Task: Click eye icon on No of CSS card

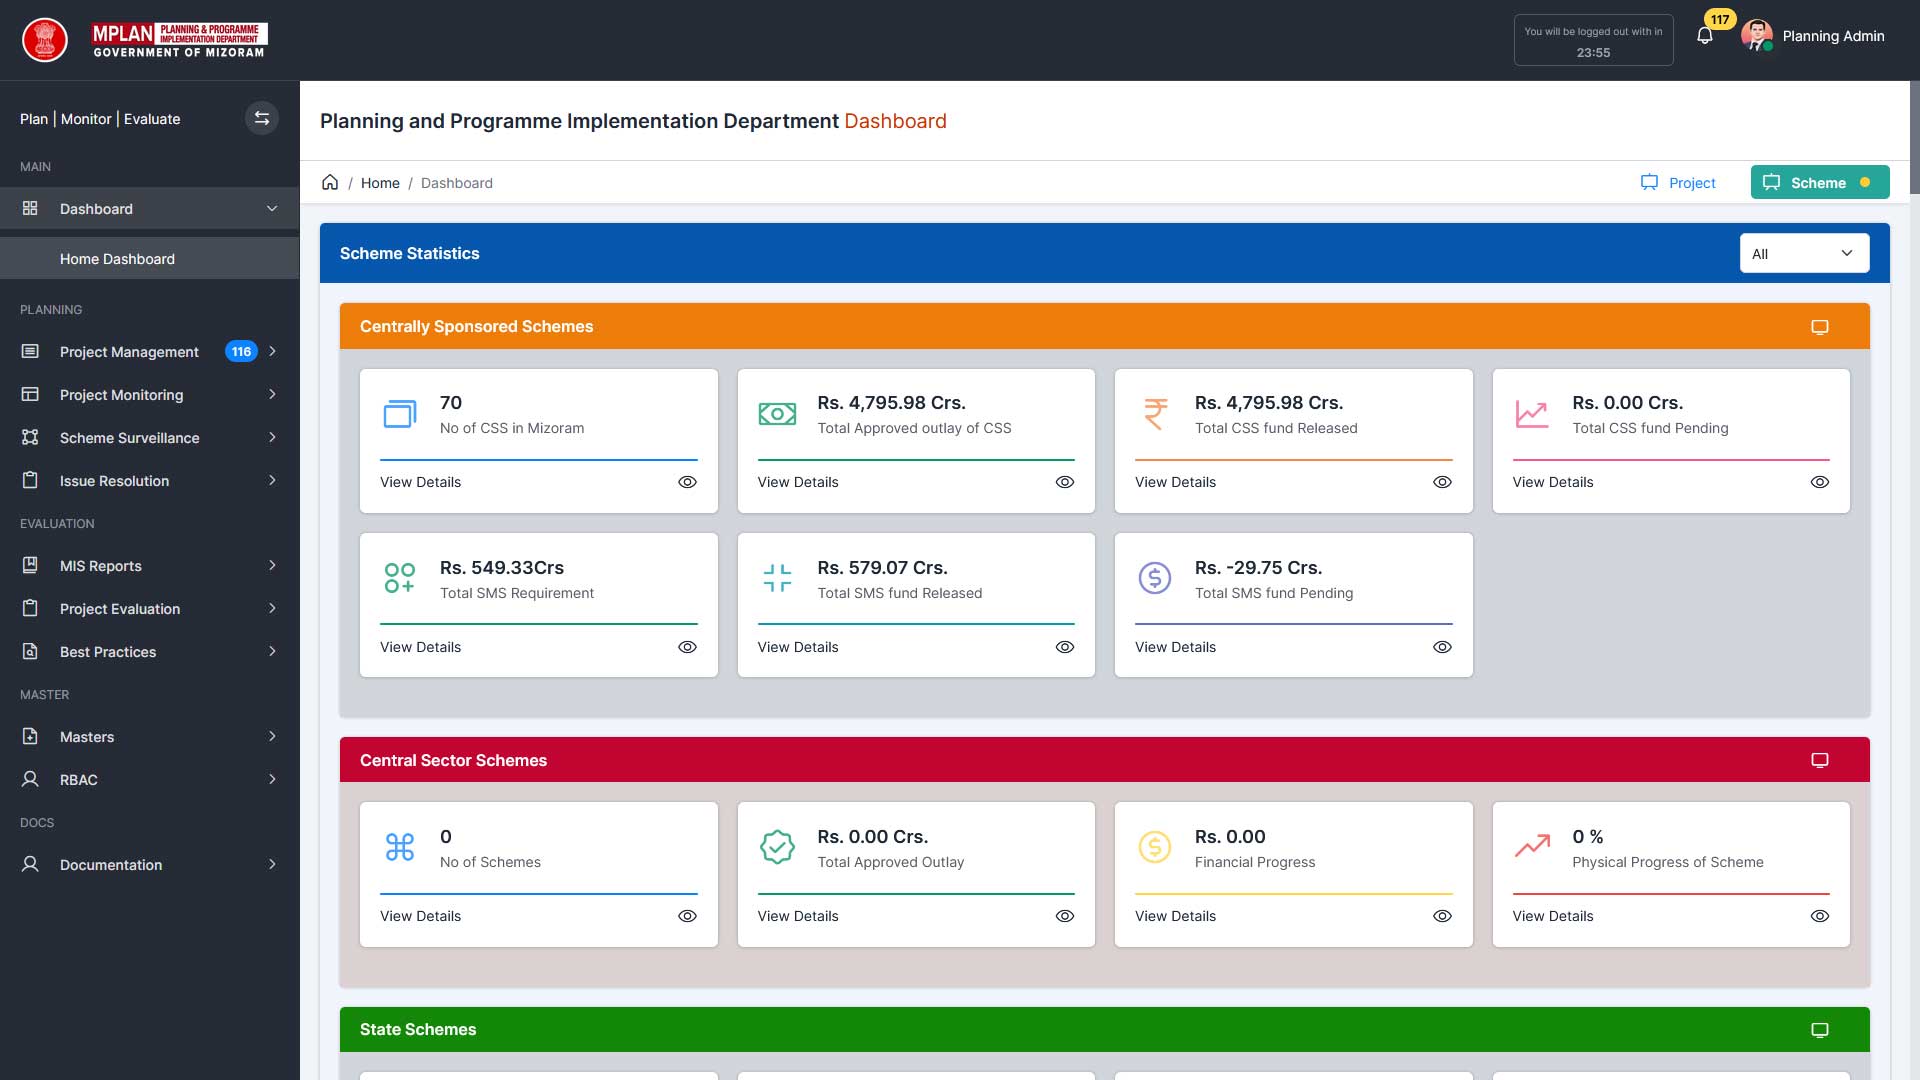Action: [x=687, y=482]
